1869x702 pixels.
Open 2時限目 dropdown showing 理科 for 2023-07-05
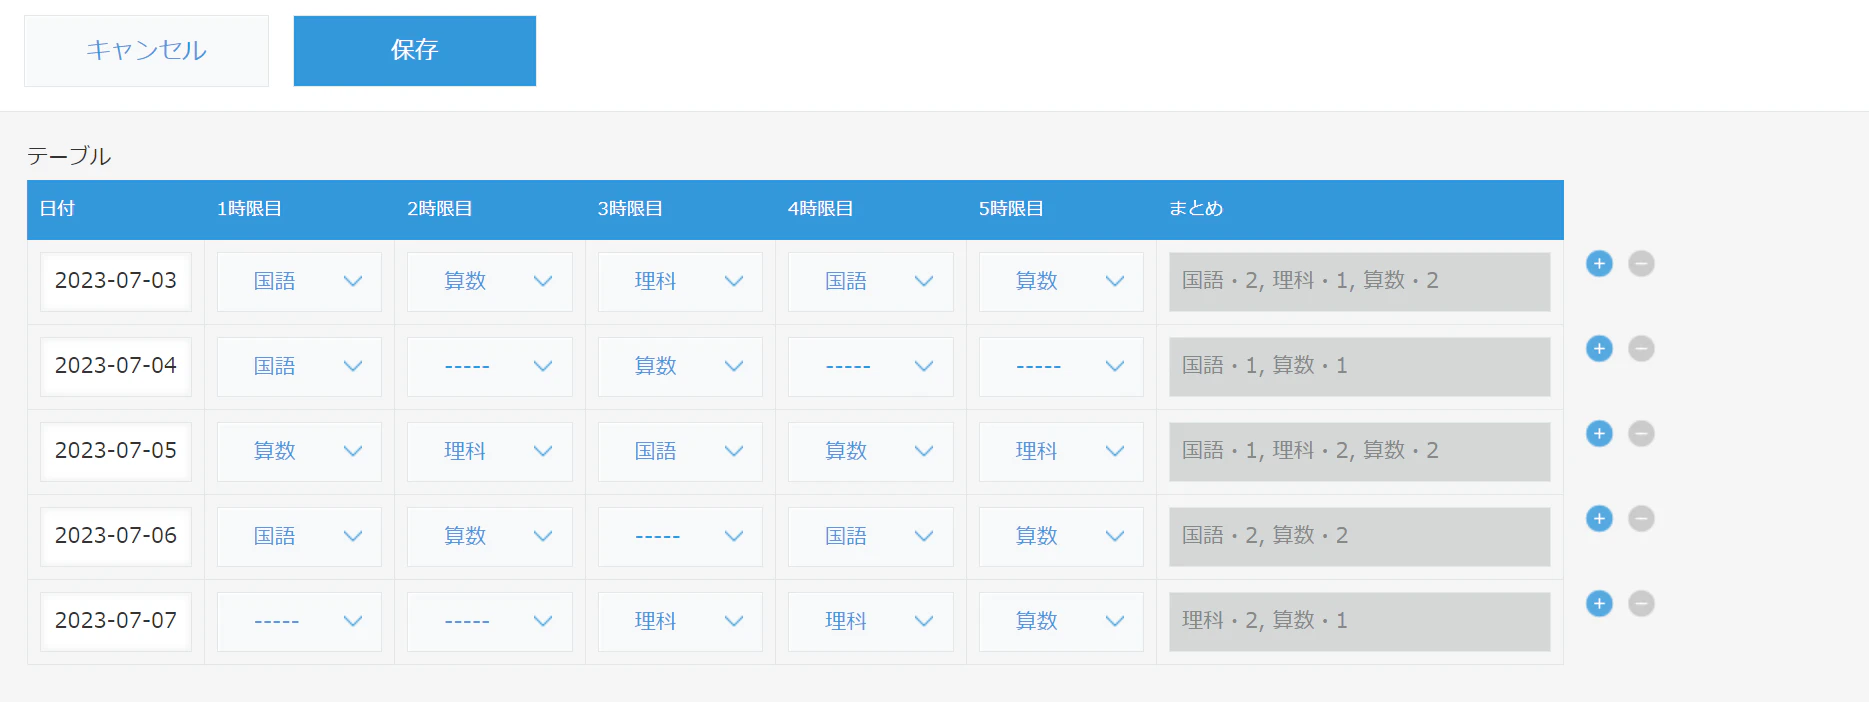pos(490,452)
